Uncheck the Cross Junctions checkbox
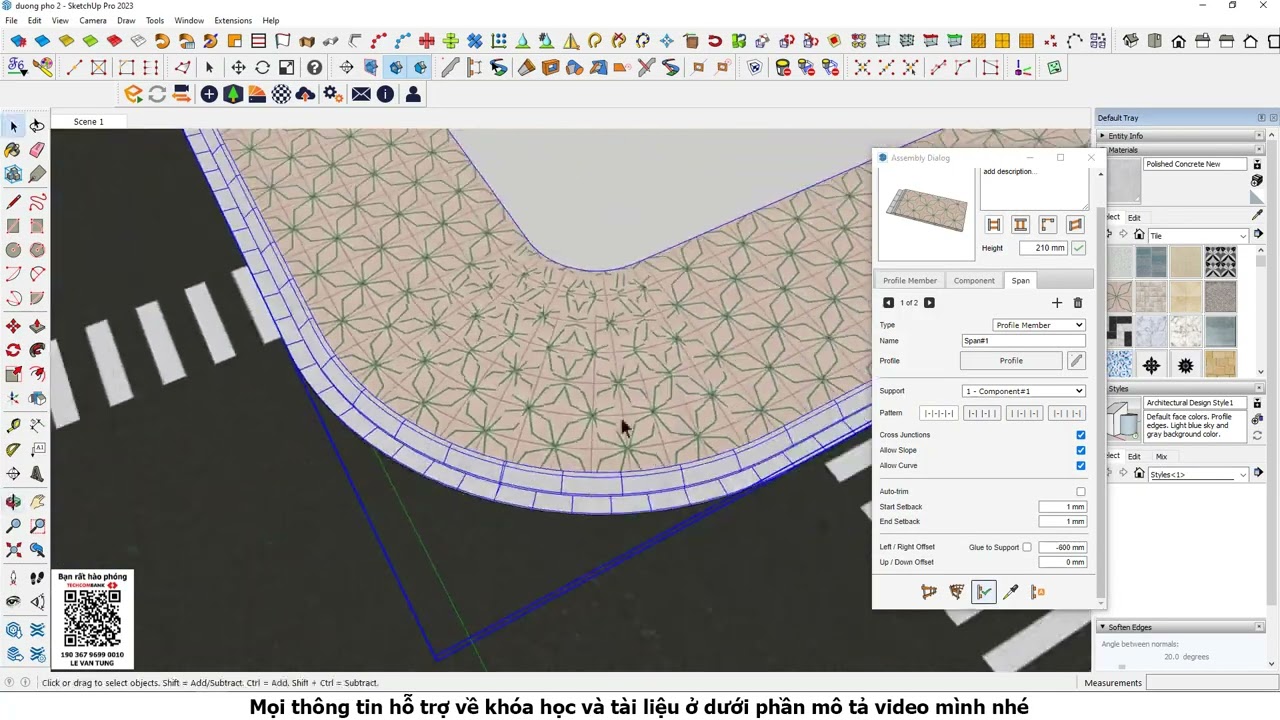Screen dimensions: 1280x720 coord(1080,435)
